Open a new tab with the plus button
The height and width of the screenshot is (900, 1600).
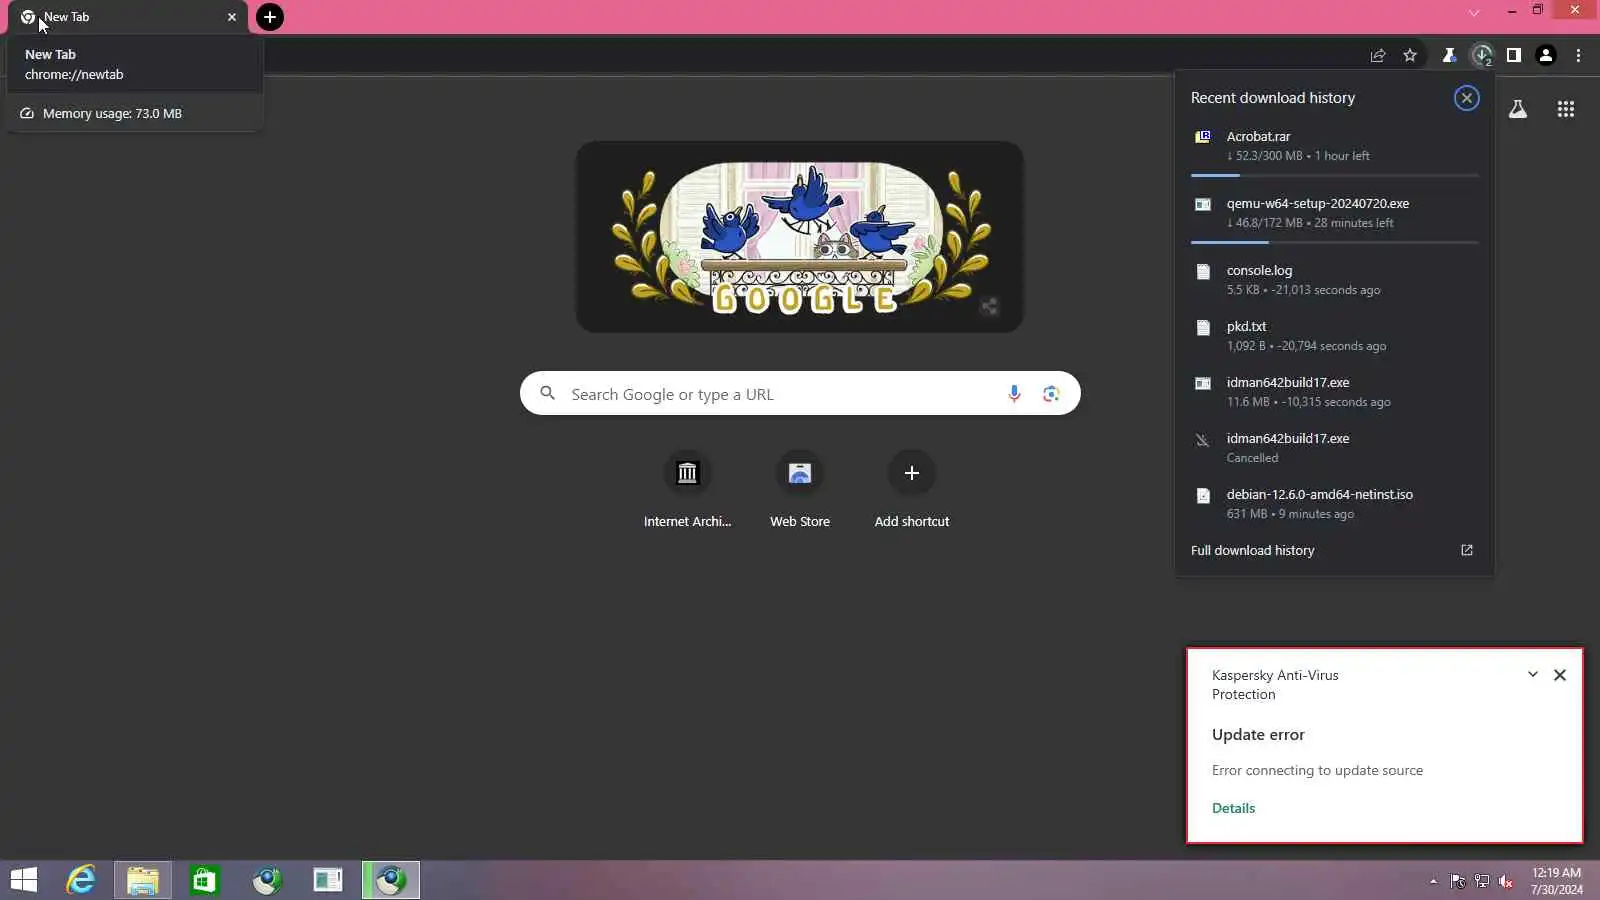tap(270, 17)
